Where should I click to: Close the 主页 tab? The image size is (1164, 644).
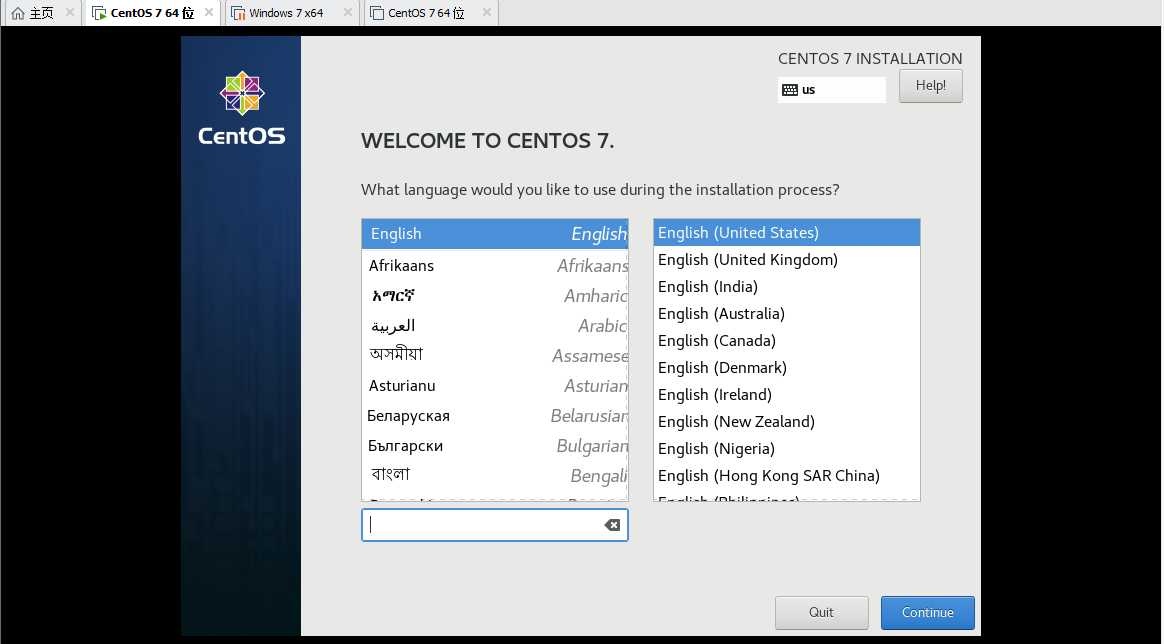(x=69, y=13)
